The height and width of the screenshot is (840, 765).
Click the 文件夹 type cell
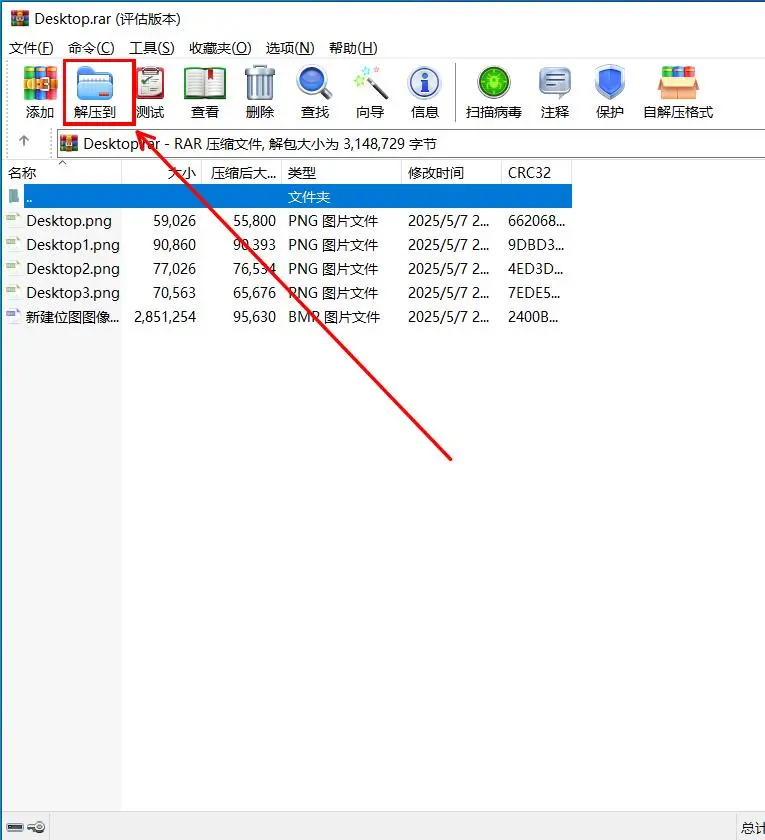(x=309, y=197)
